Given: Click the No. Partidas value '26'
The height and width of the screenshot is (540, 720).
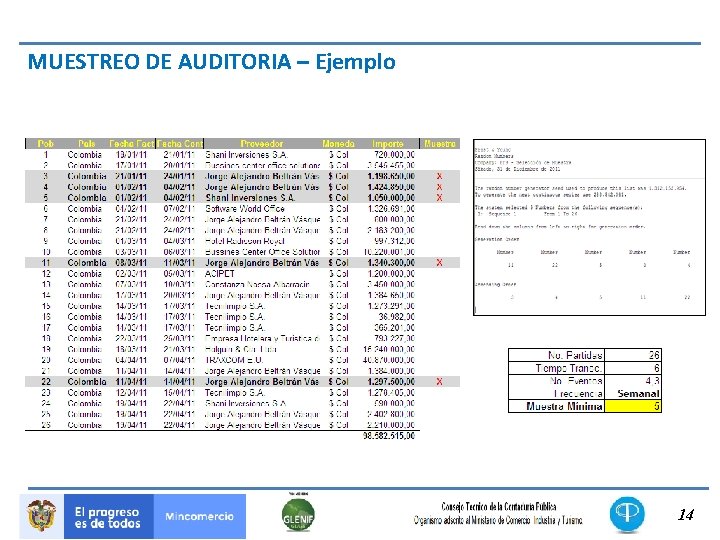Looking at the screenshot, I should (x=654, y=355).
